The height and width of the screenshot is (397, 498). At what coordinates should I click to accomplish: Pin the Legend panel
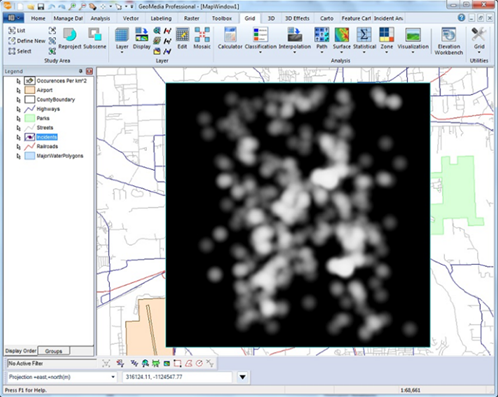pyautogui.click(x=80, y=71)
